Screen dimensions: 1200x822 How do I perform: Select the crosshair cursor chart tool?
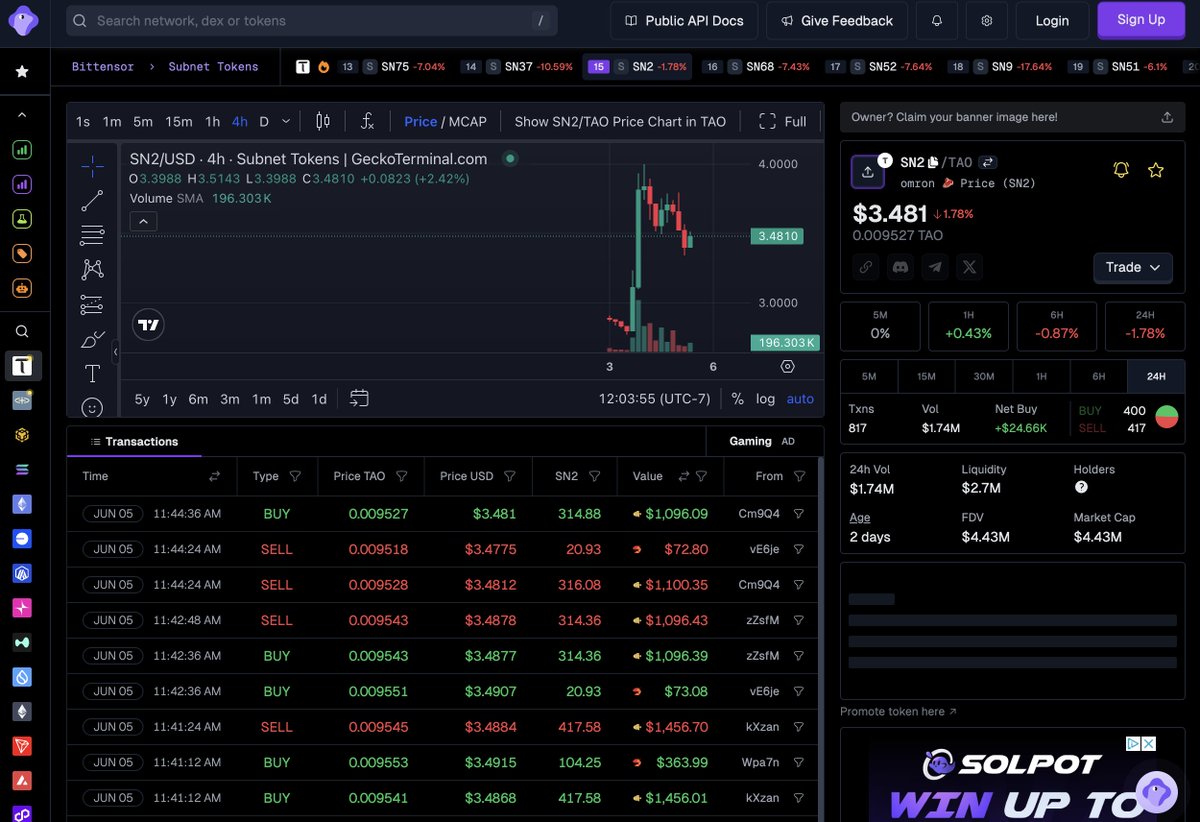[x=92, y=165]
